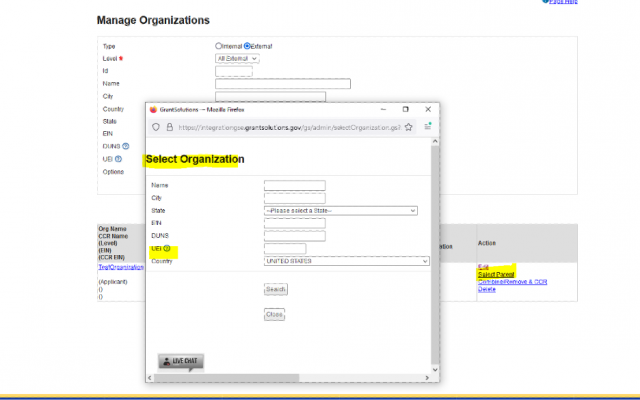Select the External type radio button
This screenshot has width=640, height=400.
(247, 46)
